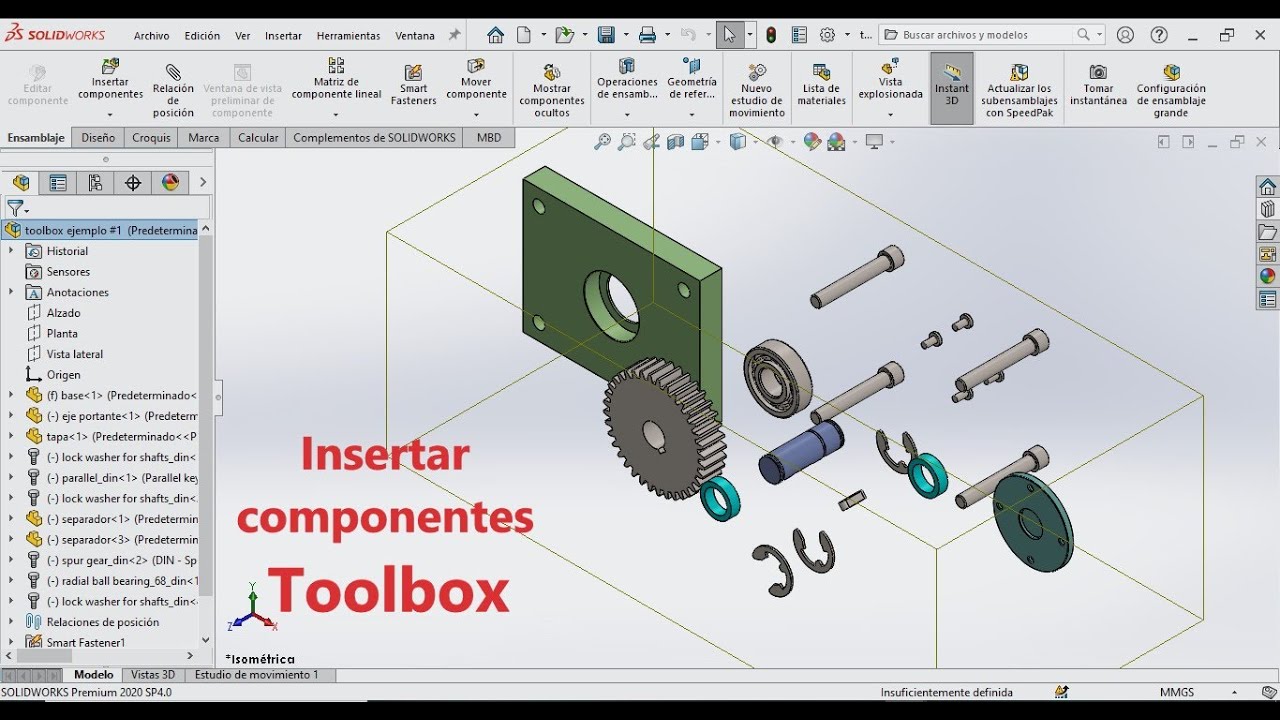Open the Appearances color wheel in task pane
Viewport: 1280px width, 720px height.
(1267, 276)
